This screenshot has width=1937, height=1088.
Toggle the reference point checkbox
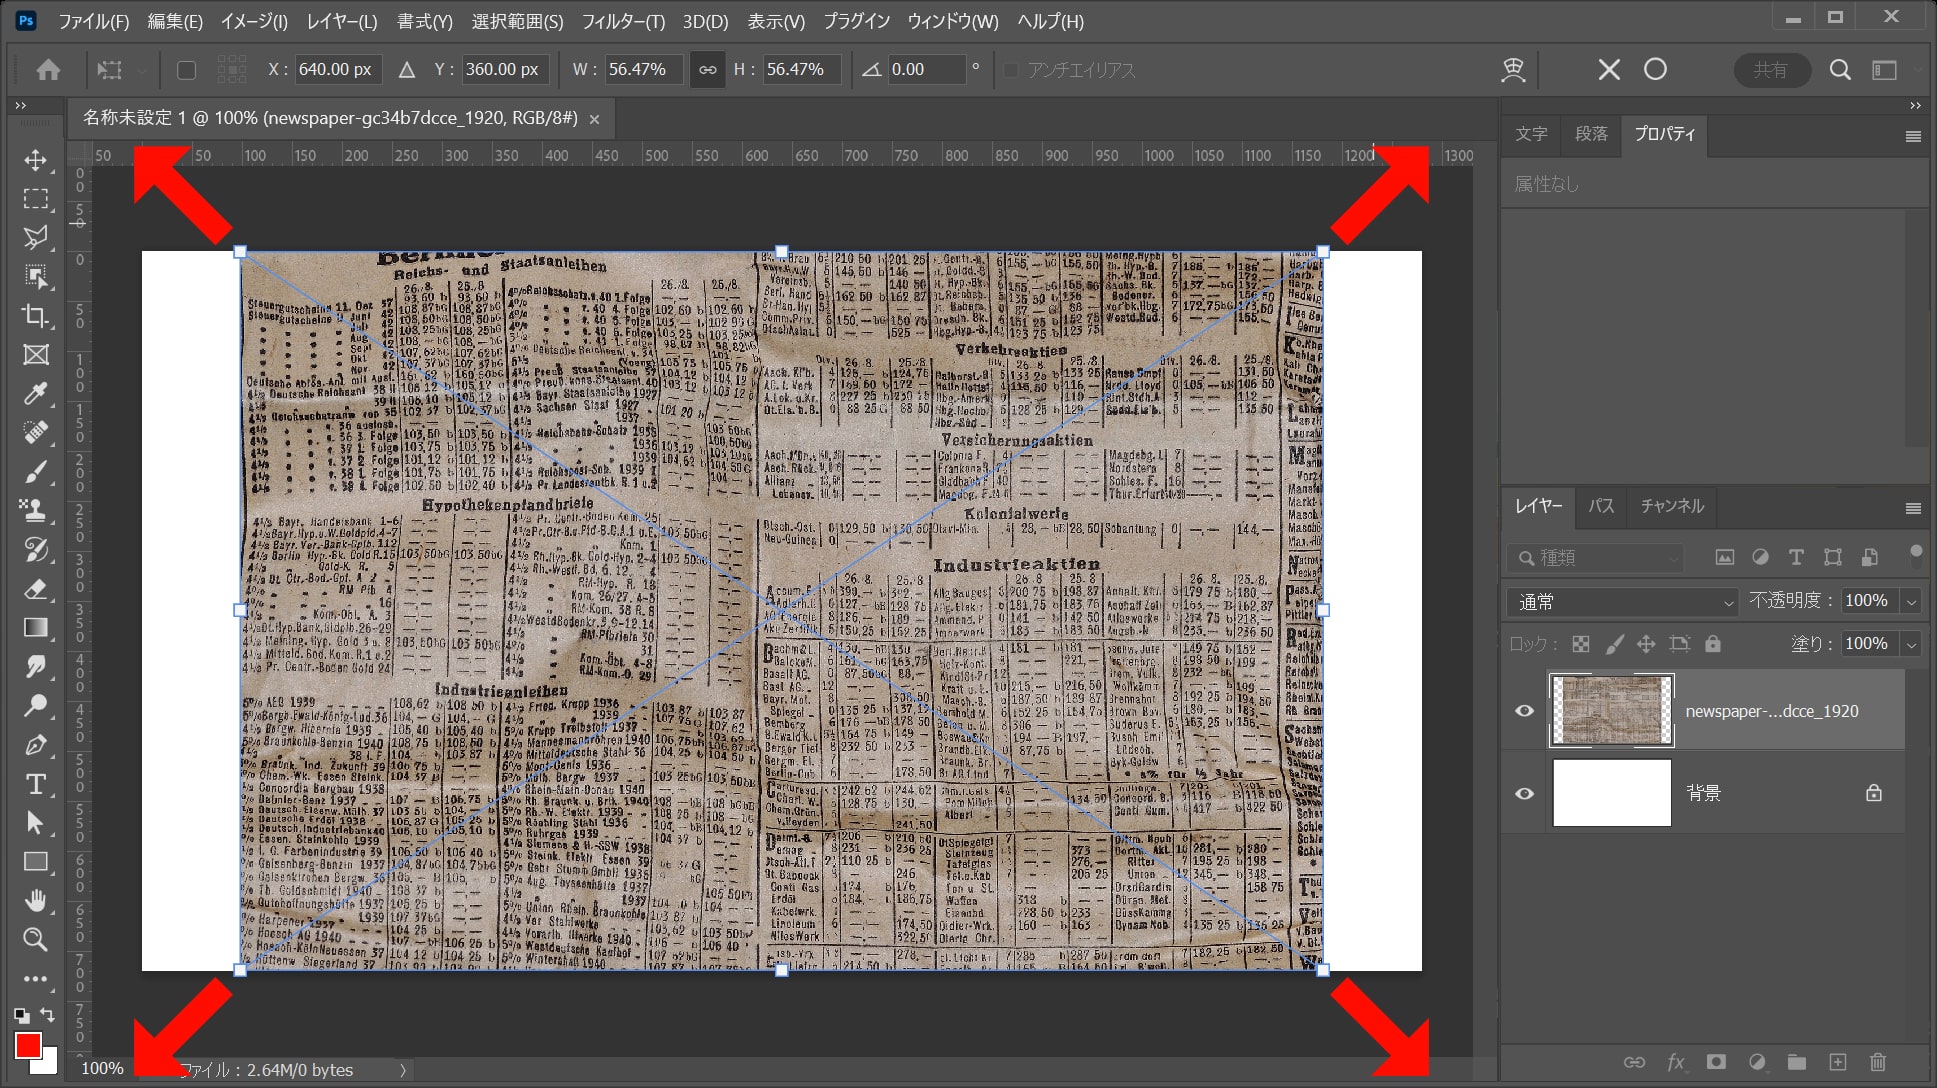(186, 70)
